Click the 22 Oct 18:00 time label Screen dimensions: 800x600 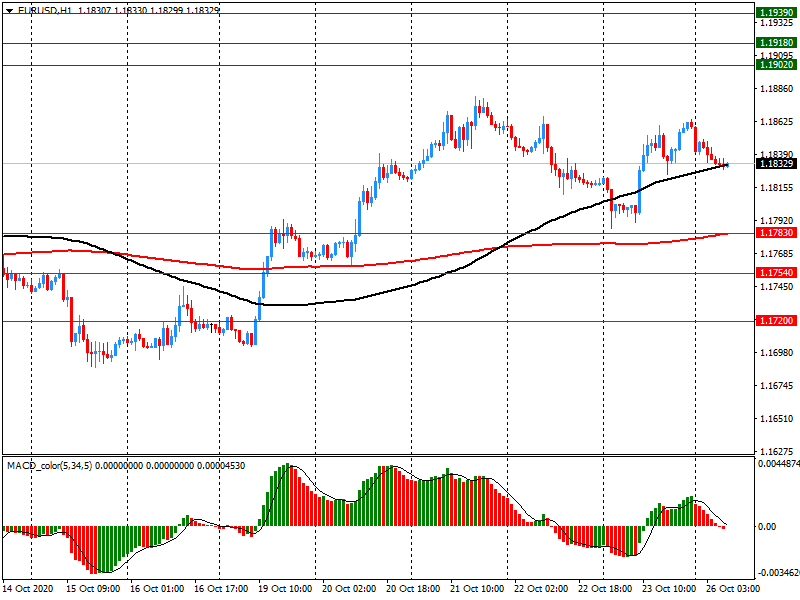pos(604,590)
